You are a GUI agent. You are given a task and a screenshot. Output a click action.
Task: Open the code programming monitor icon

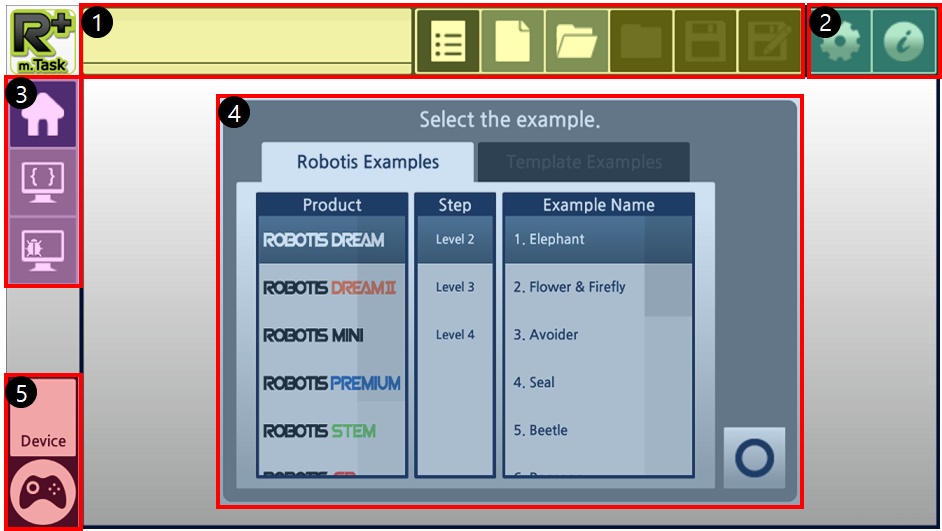pyautogui.click(x=43, y=183)
